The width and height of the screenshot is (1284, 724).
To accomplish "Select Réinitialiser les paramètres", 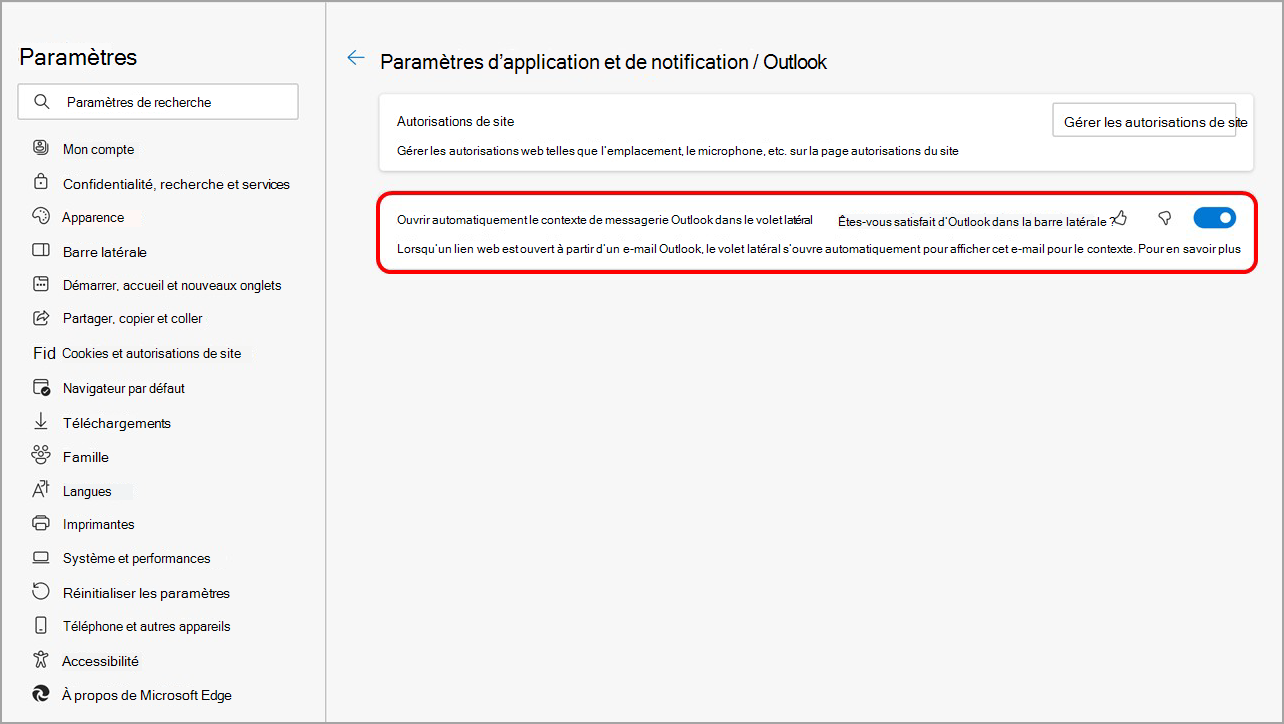I will (146, 593).
